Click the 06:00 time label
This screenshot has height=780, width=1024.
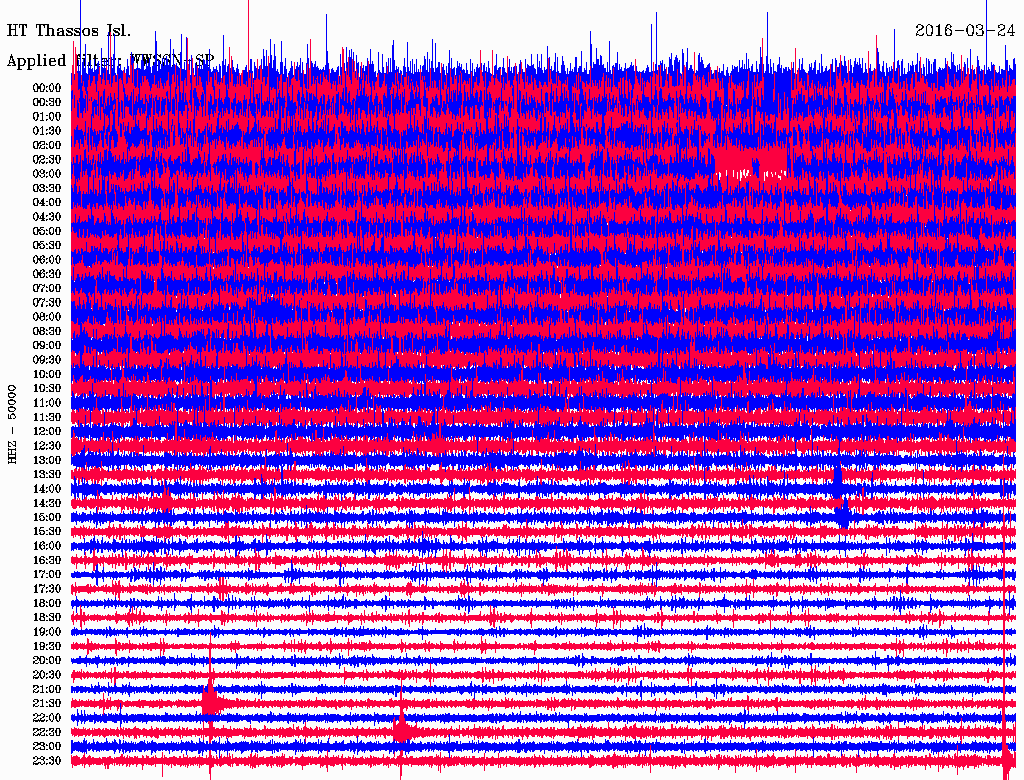(x=47, y=259)
